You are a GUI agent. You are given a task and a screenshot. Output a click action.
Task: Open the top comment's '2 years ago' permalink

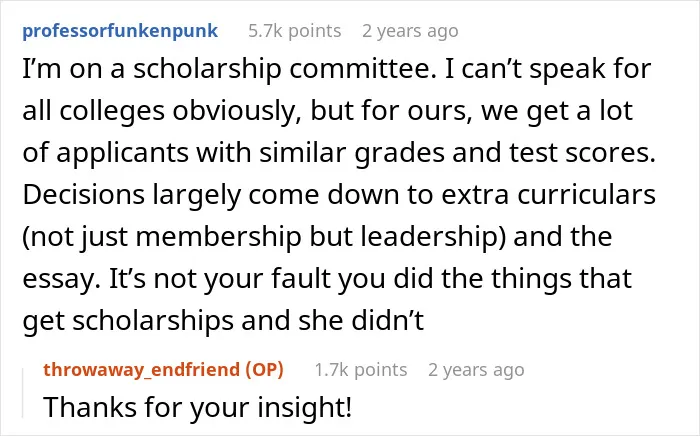(410, 31)
